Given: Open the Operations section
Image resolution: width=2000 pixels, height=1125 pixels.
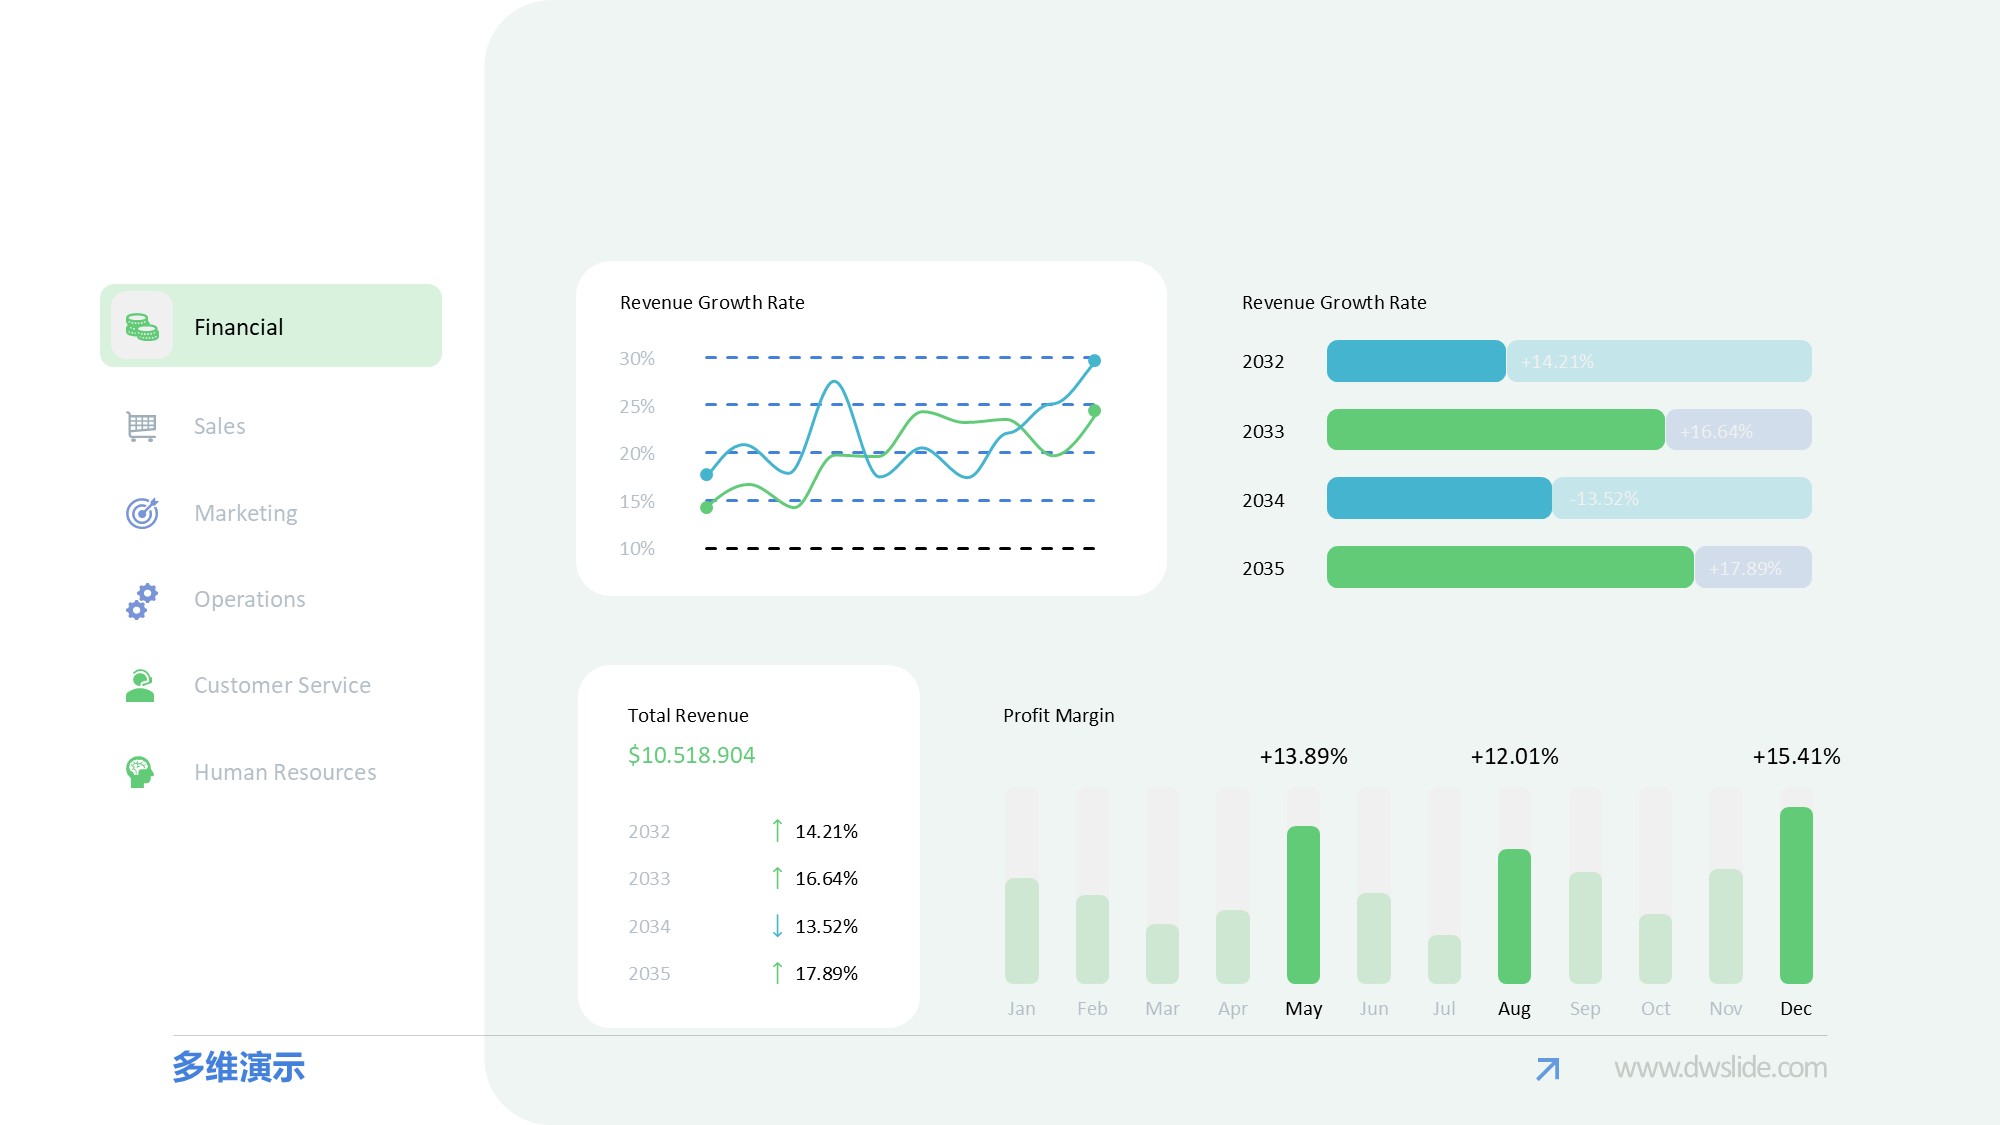Looking at the screenshot, I should [x=250, y=600].
